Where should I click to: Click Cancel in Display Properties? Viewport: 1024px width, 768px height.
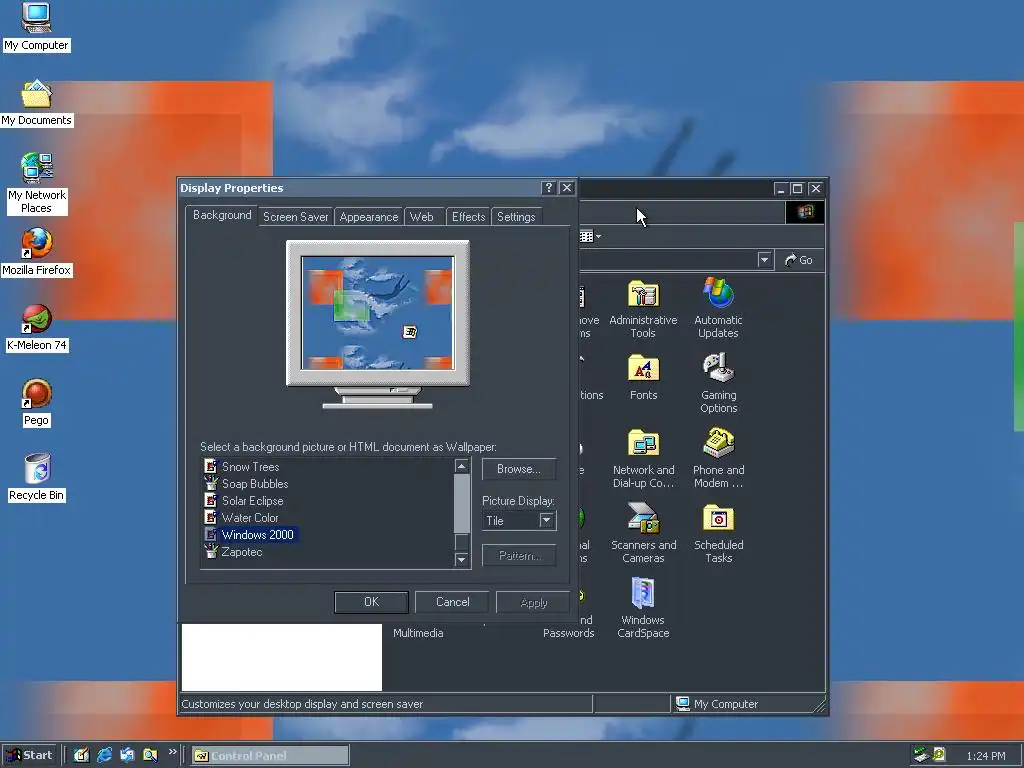click(452, 602)
